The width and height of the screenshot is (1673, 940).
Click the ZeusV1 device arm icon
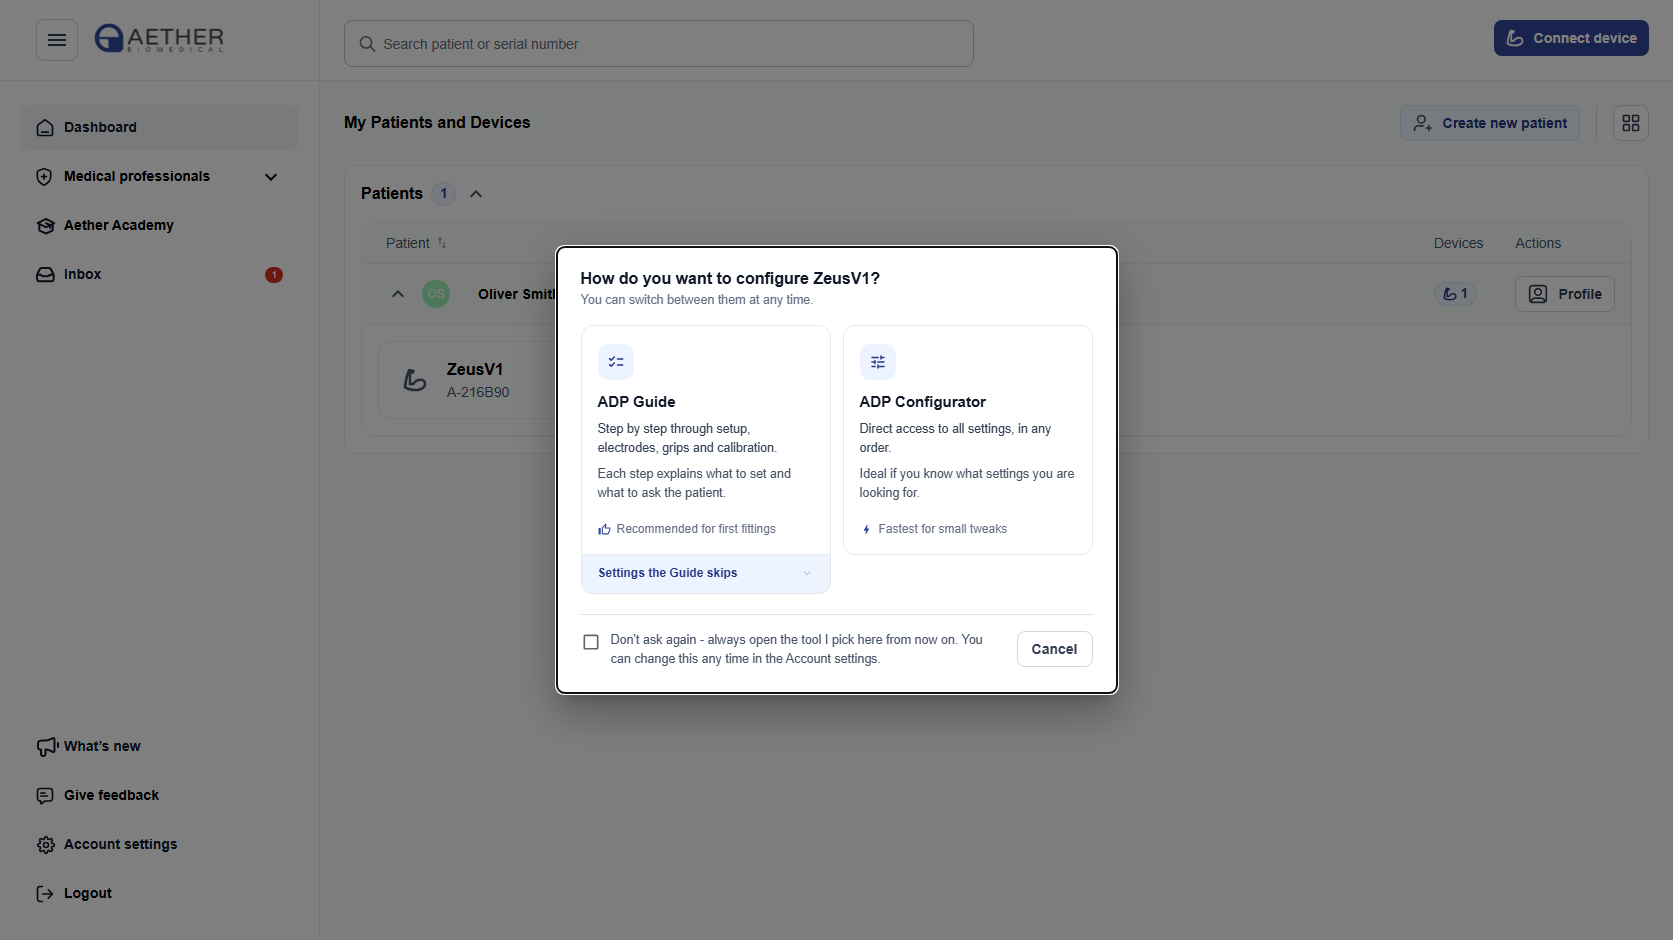(x=415, y=380)
